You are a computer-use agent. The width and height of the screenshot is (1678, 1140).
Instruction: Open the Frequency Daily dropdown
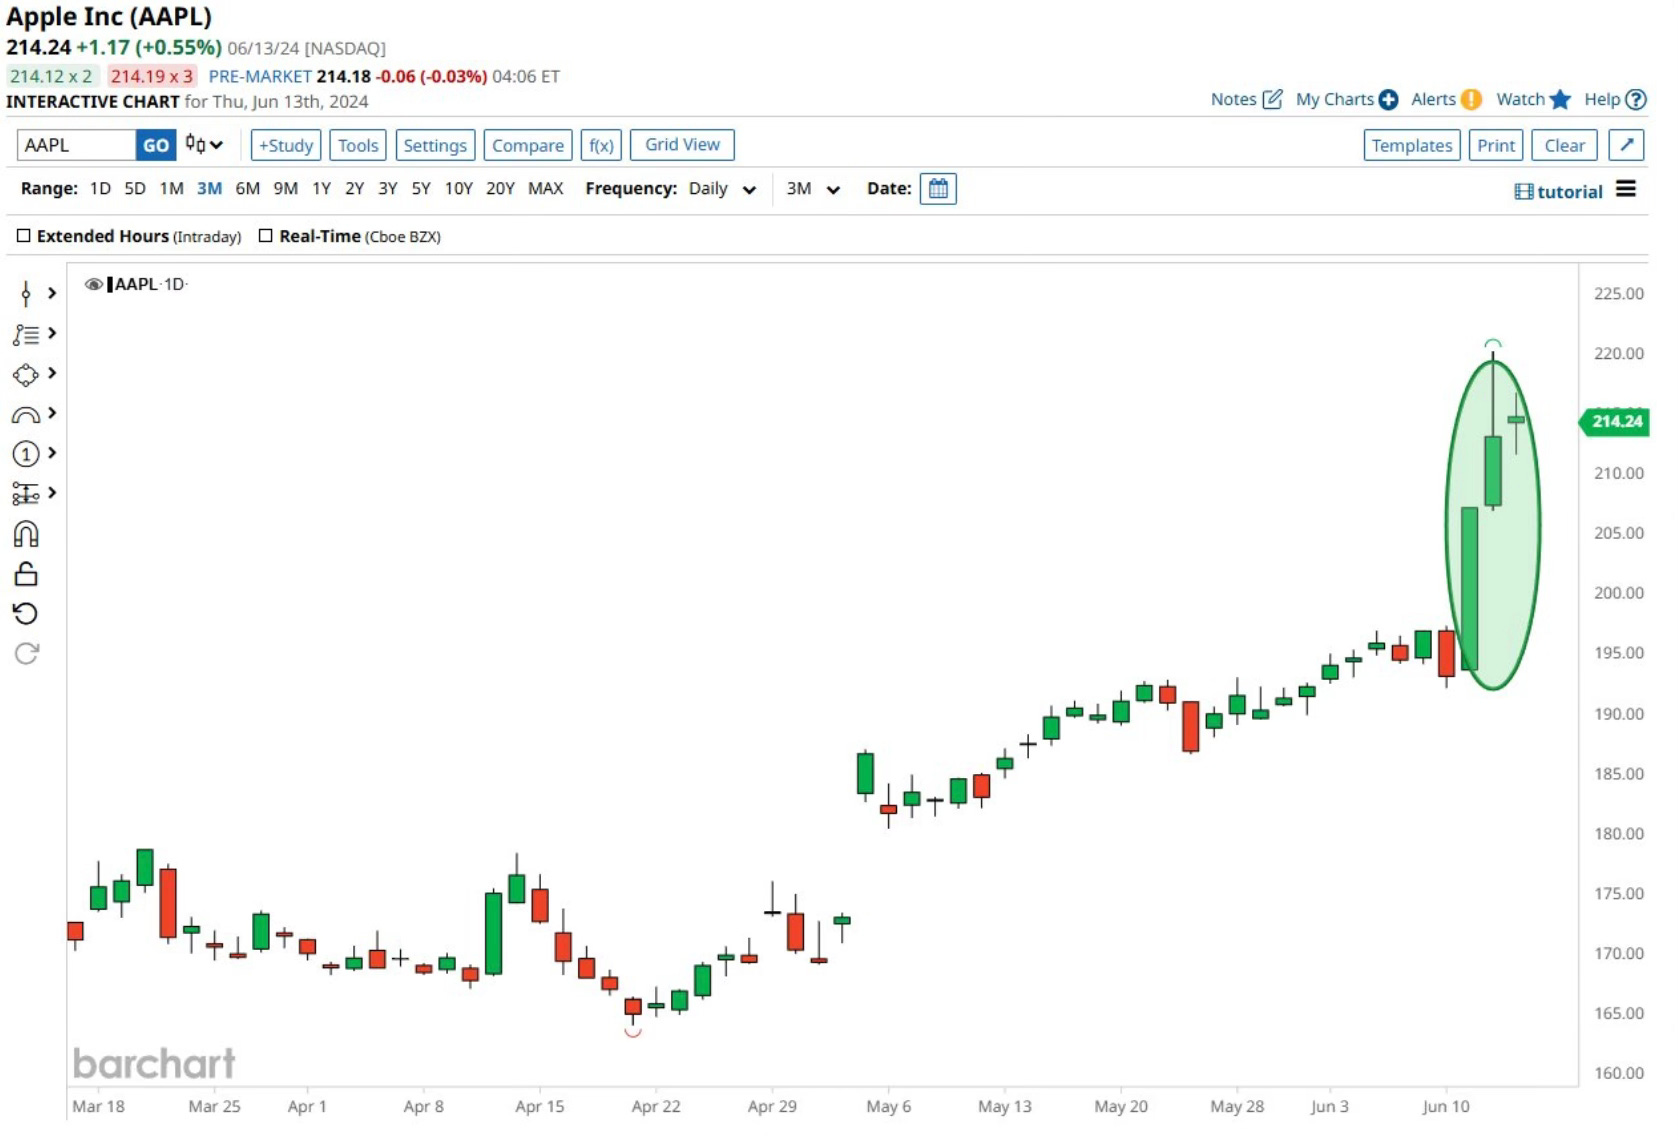tap(722, 188)
